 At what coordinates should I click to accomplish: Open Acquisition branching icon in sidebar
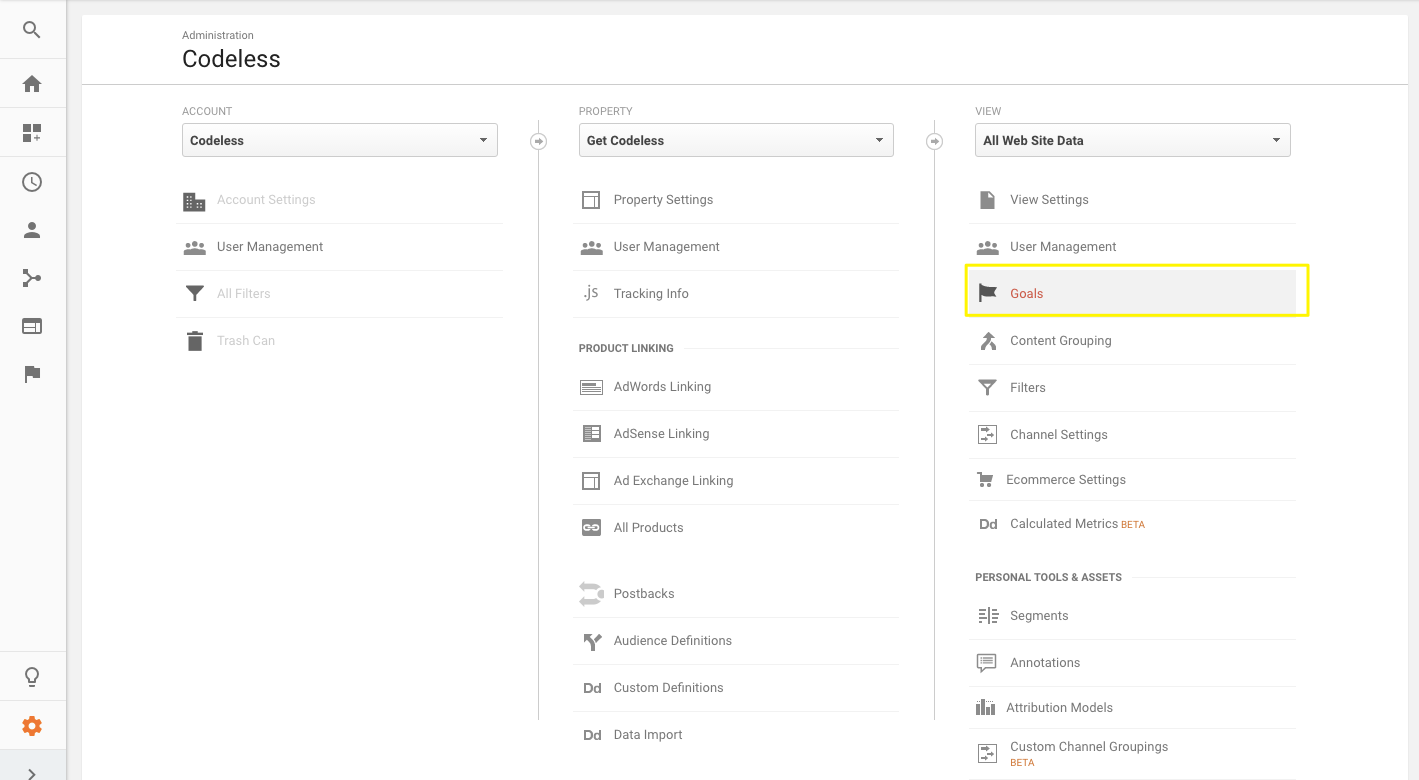[x=32, y=278]
